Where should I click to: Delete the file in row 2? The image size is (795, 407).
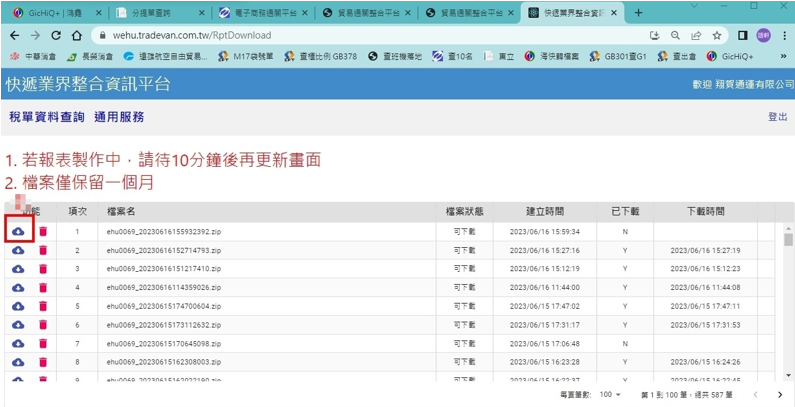43,250
